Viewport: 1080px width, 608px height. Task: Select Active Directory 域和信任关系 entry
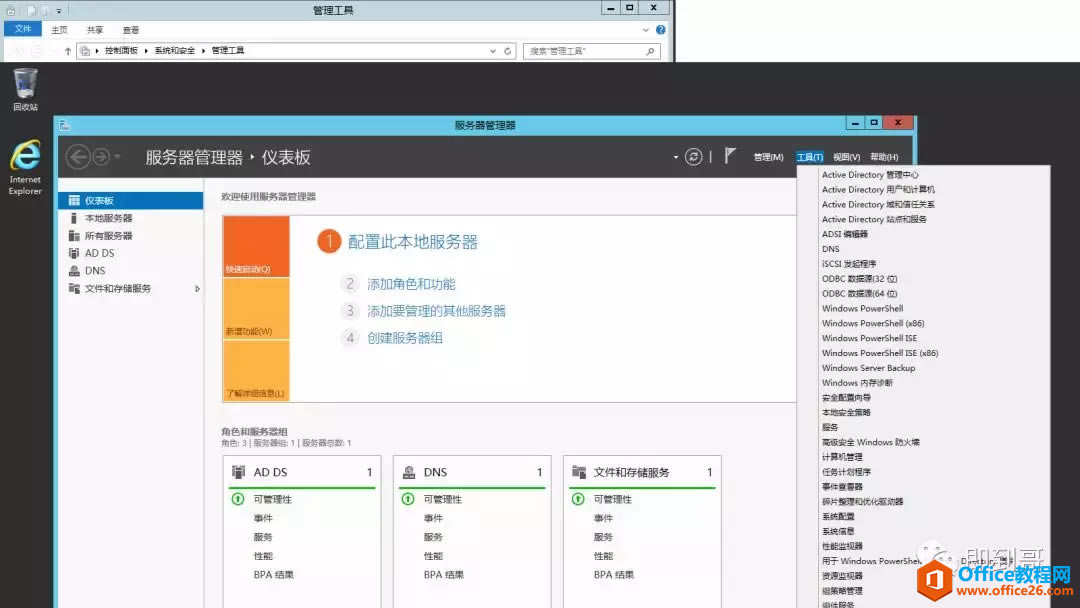[x=878, y=205]
